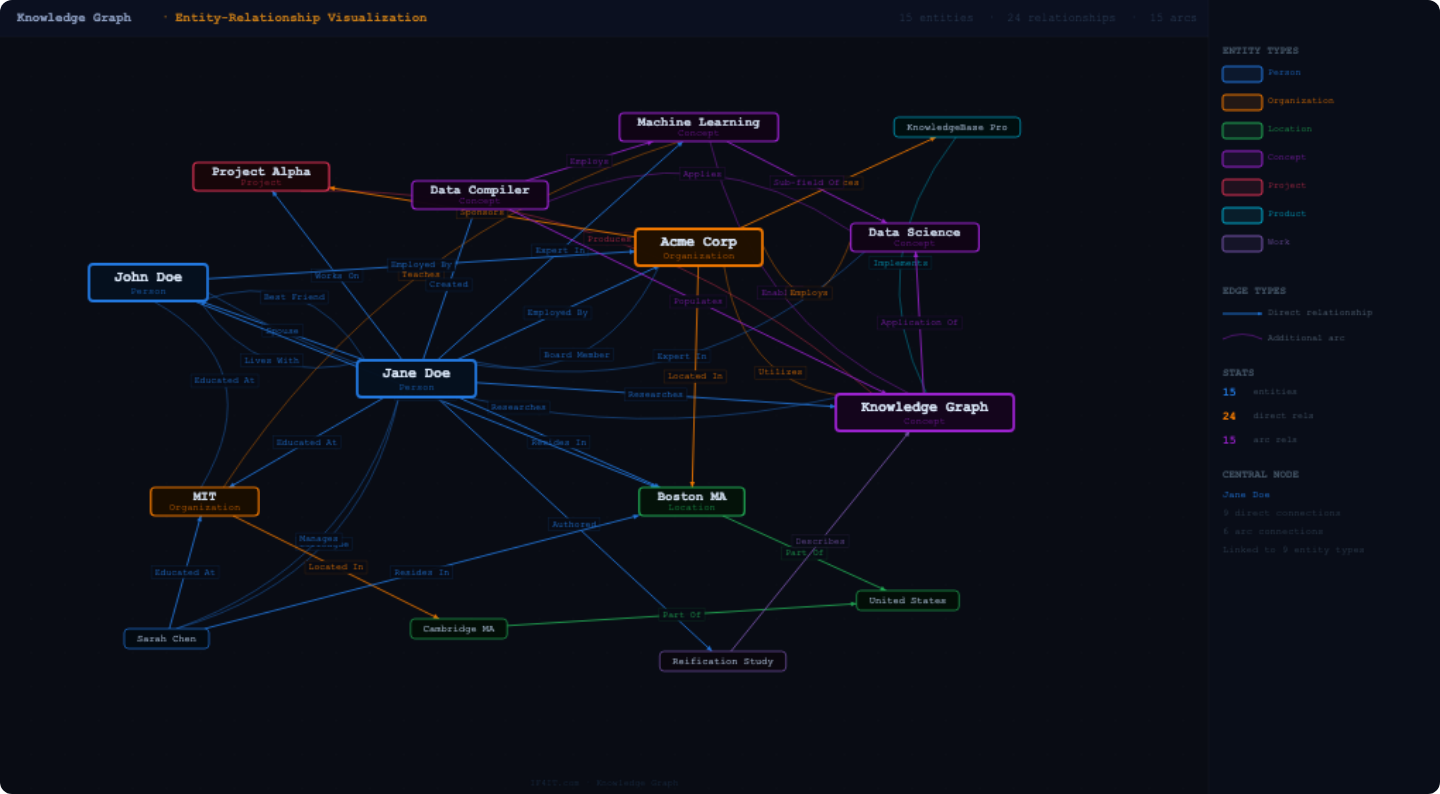Click the "Spouse" relationship edge label
This screenshot has width=1440, height=794.
pyautogui.click(x=282, y=331)
